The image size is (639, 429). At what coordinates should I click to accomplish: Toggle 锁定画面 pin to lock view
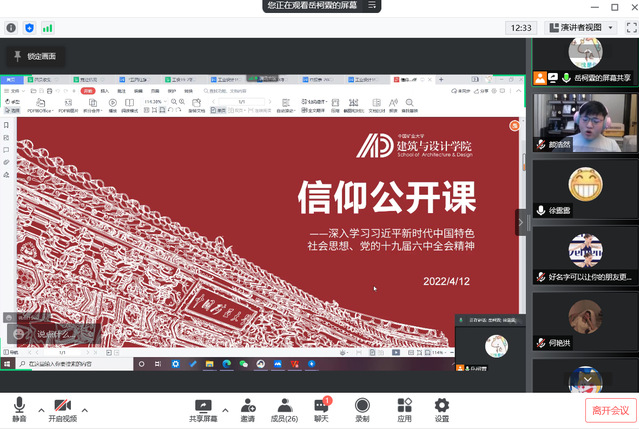[x=34, y=55]
